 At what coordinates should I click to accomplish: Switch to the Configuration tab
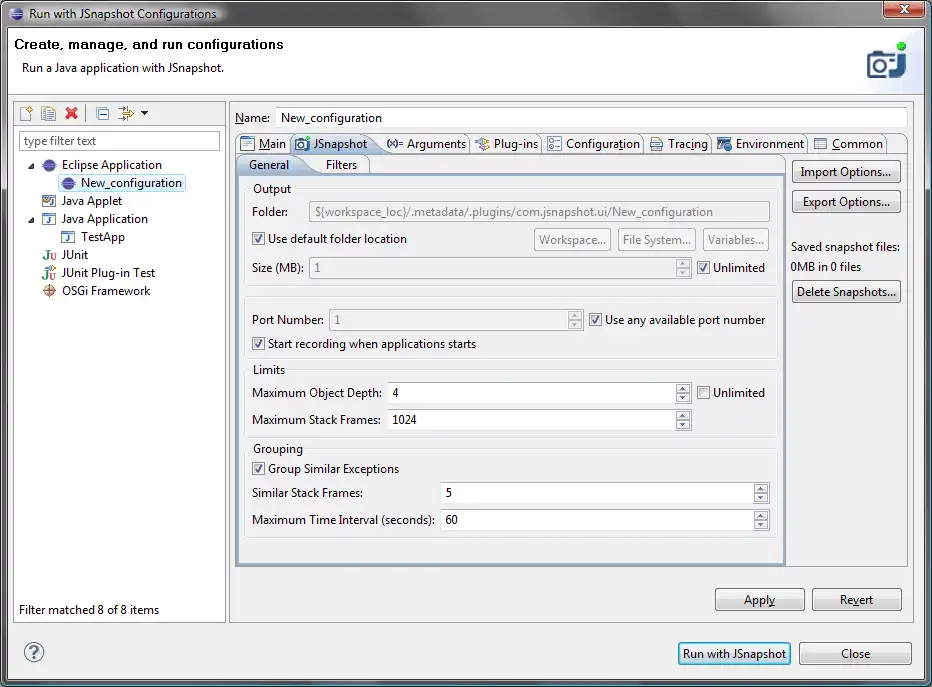click(x=594, y=144)
